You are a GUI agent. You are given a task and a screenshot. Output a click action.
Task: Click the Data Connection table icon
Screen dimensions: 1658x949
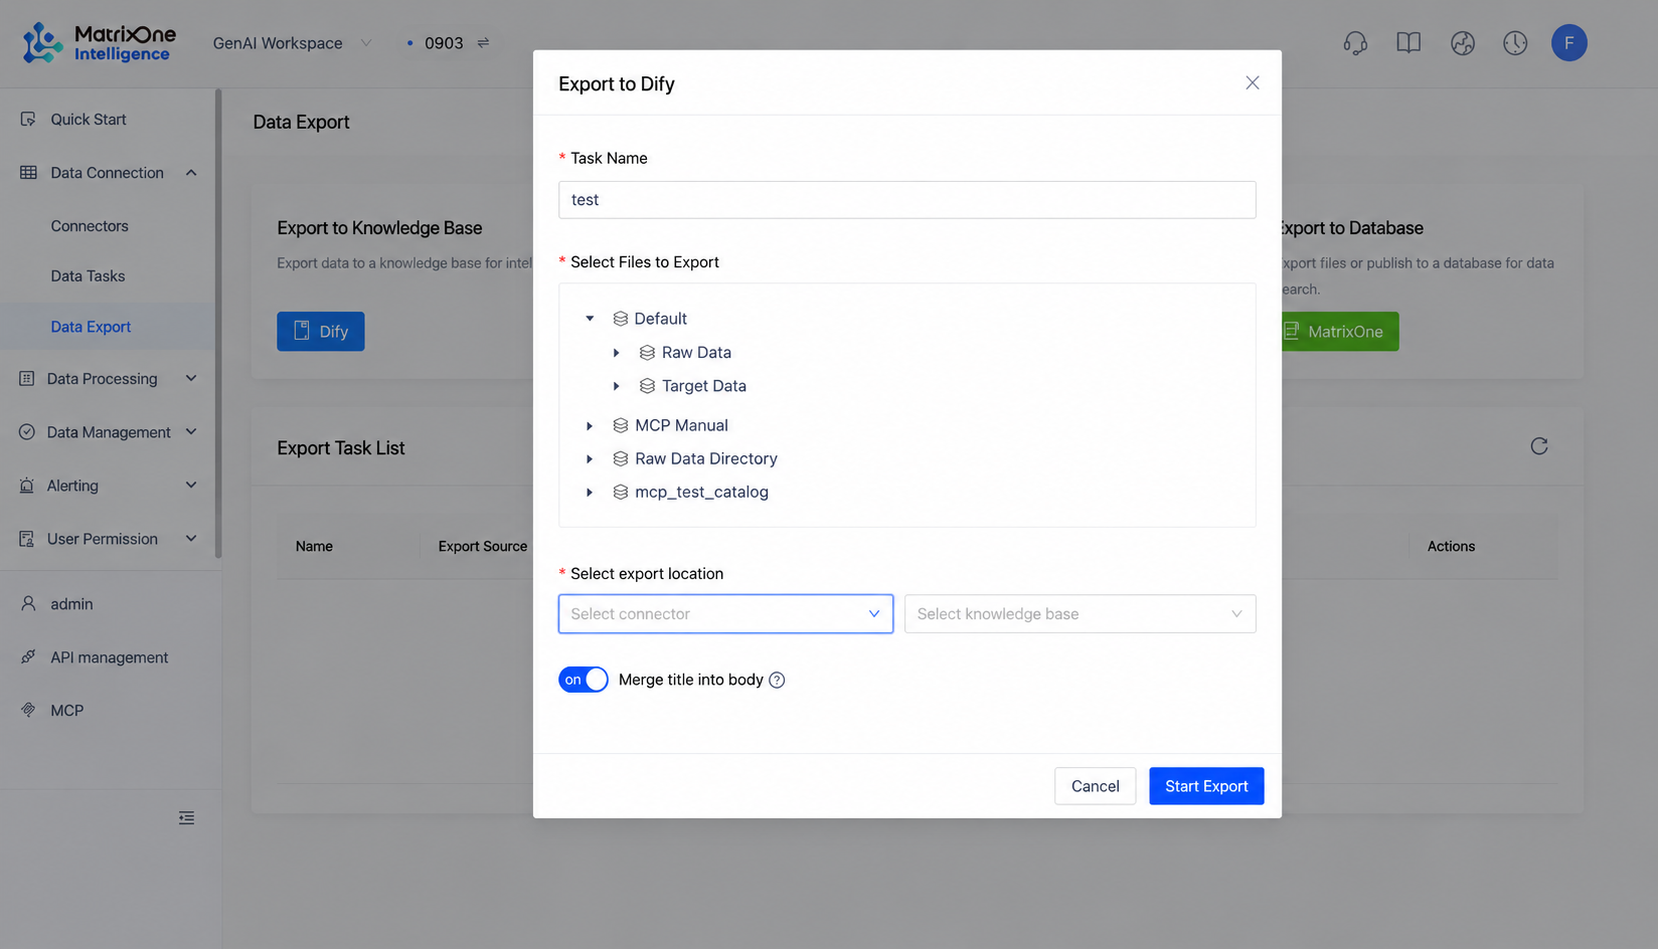coord(28,173)
